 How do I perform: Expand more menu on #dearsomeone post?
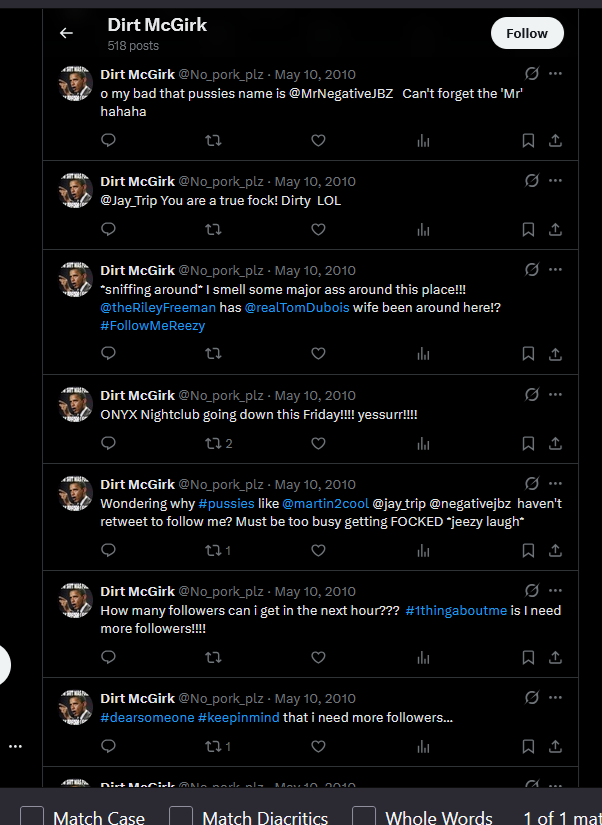point(555,698)
